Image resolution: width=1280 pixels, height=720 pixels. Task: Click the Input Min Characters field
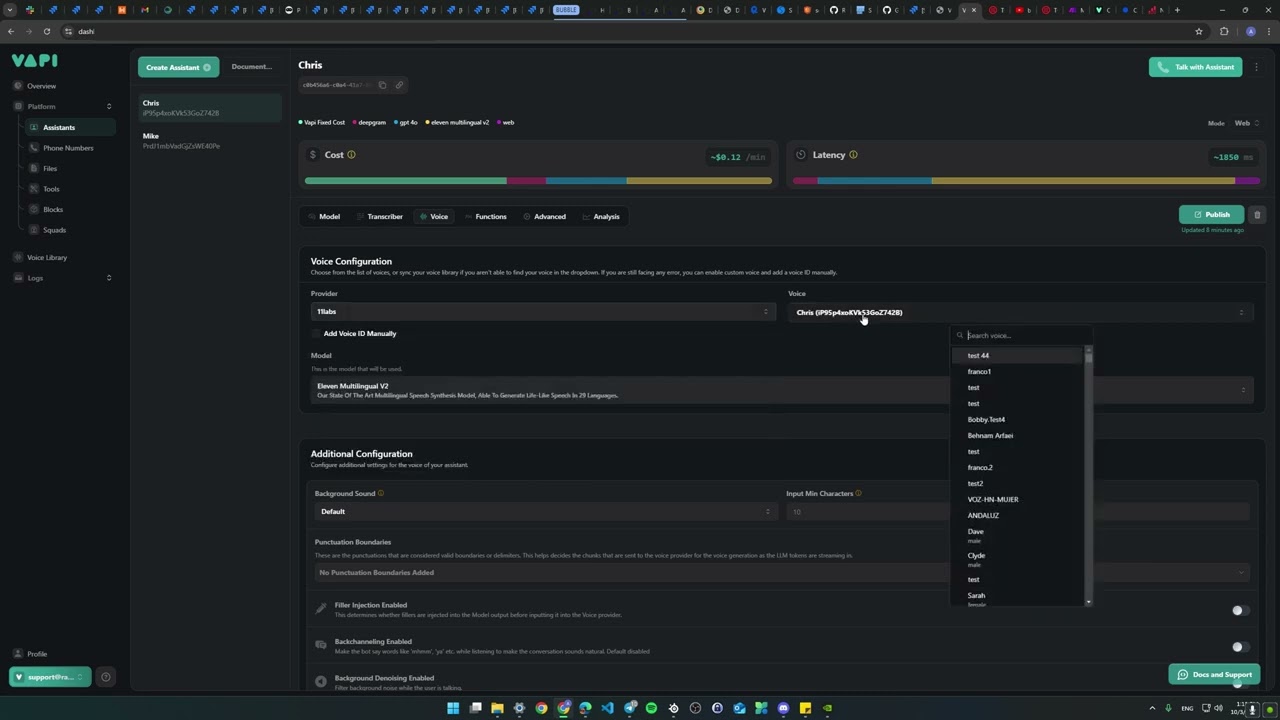[x=1018, y=512]
